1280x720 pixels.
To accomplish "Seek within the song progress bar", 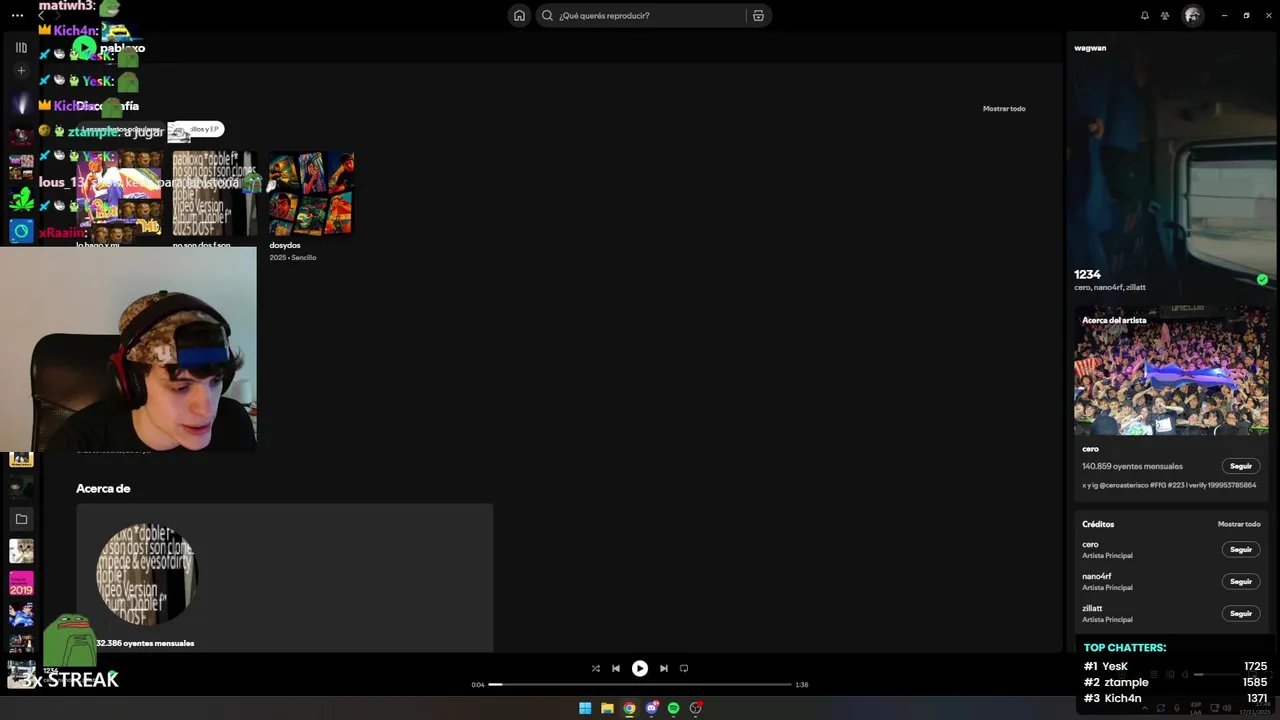I will pos(640,684).
